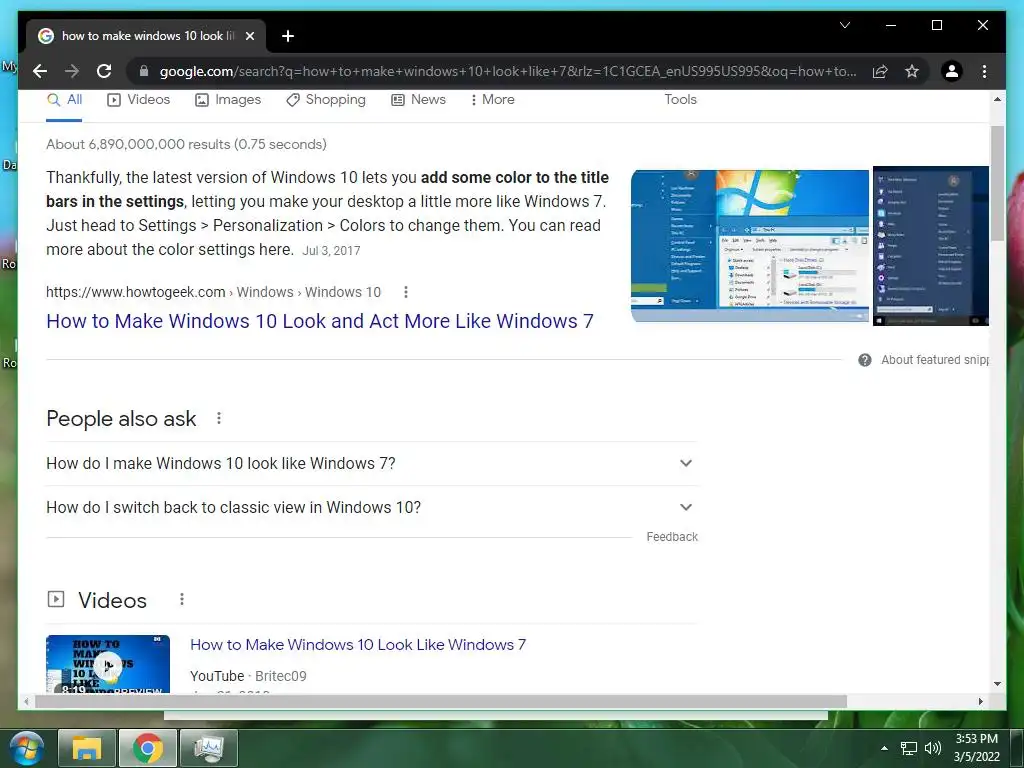Open a new tab with the plus button
The height and width of the screenshot is (768, 1024).
(287, 36)
